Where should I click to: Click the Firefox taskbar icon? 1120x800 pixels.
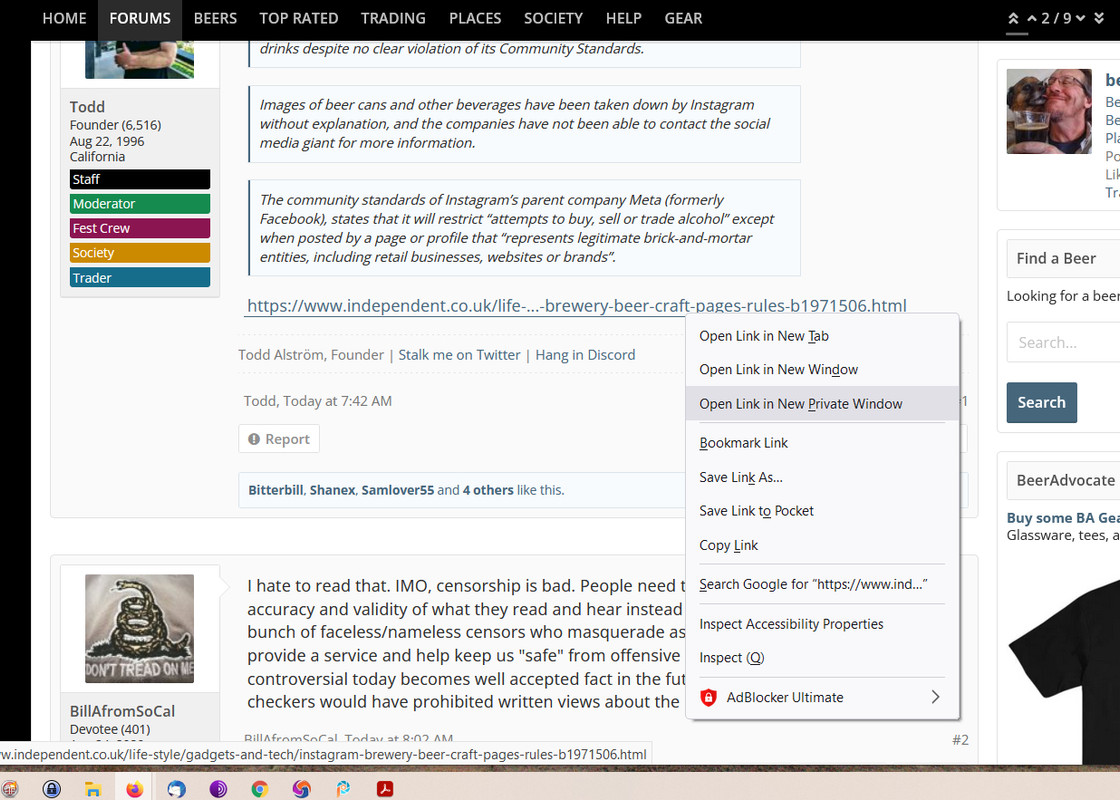134,789
